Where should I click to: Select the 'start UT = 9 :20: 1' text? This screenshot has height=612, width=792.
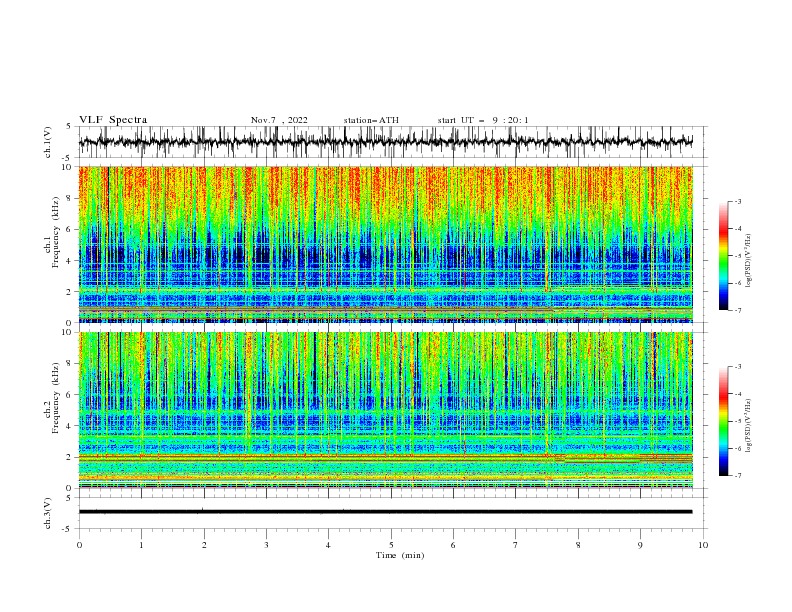tap(483, 120)
